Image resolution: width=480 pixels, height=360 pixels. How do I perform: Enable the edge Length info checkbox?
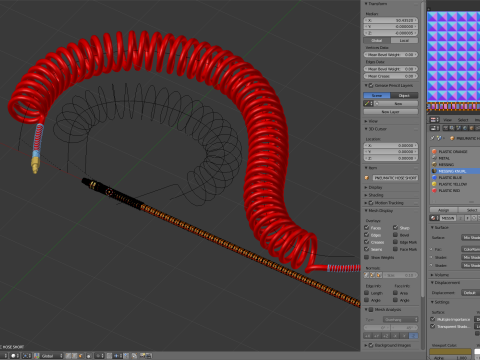click(x=367, y=293)
